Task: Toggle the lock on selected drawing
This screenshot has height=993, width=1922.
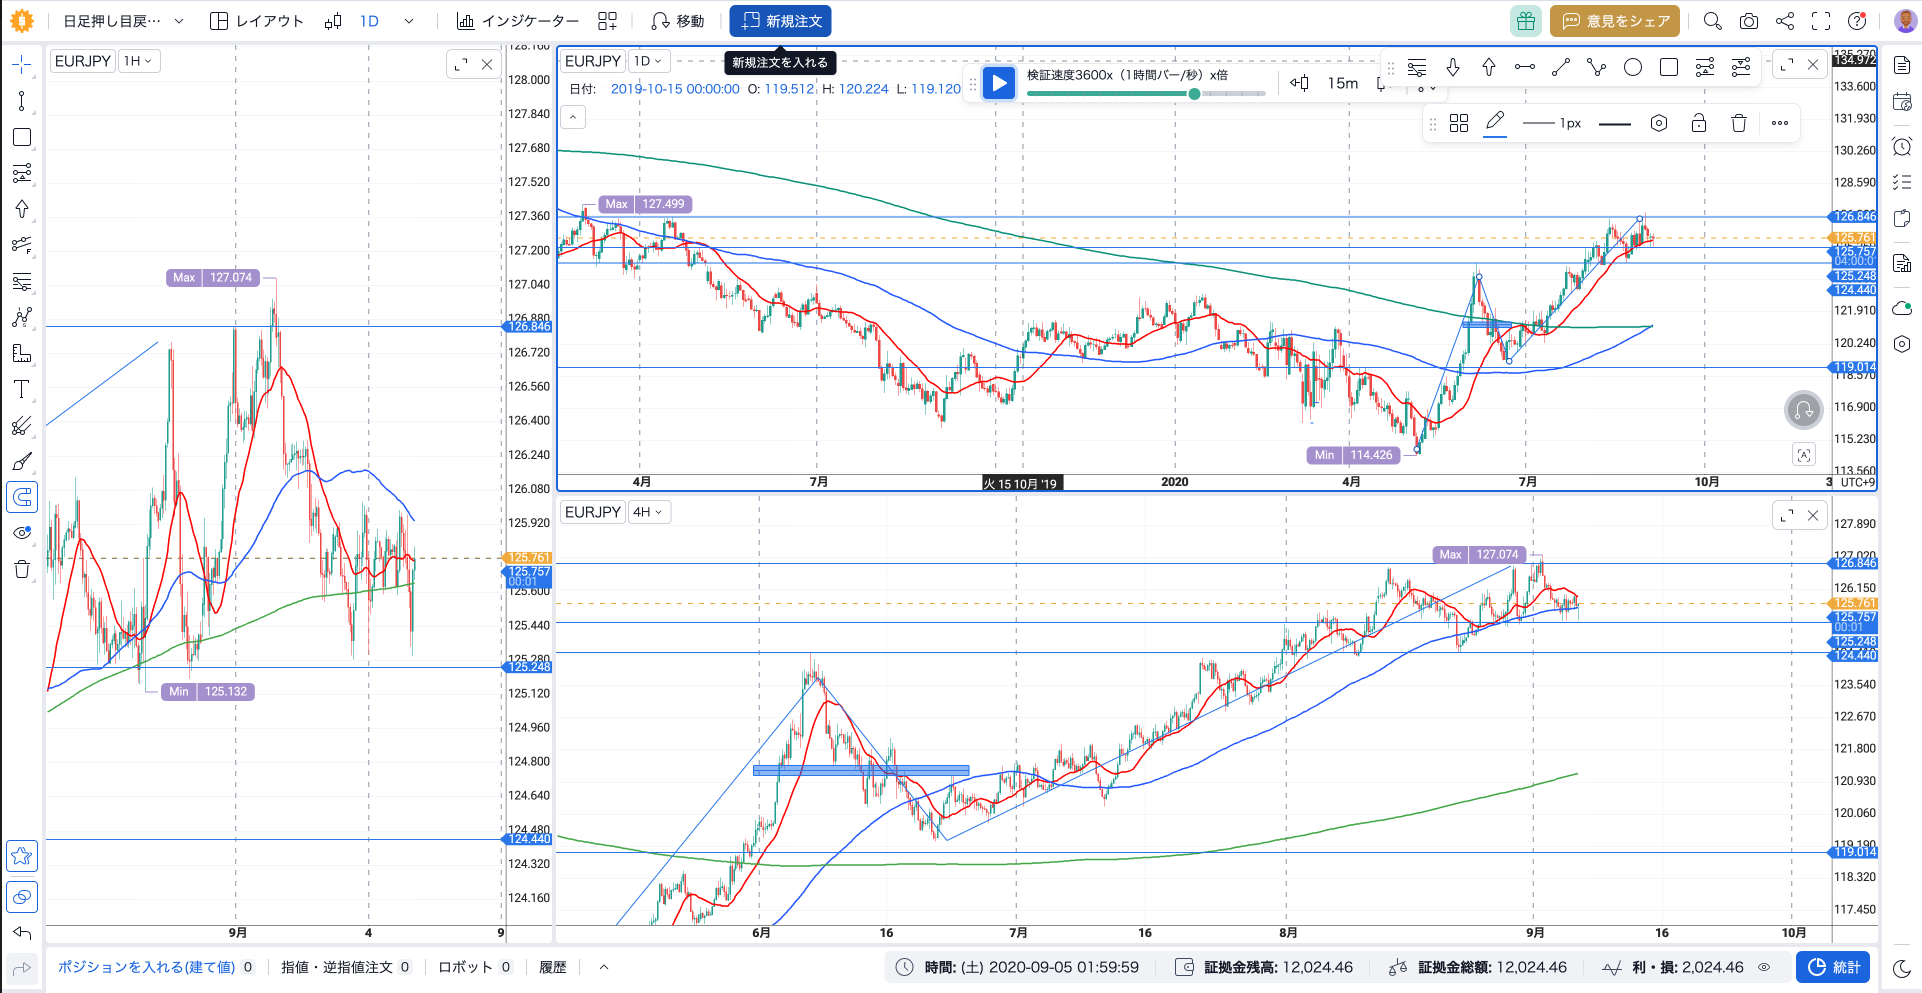Action: tap(1698, 123)
